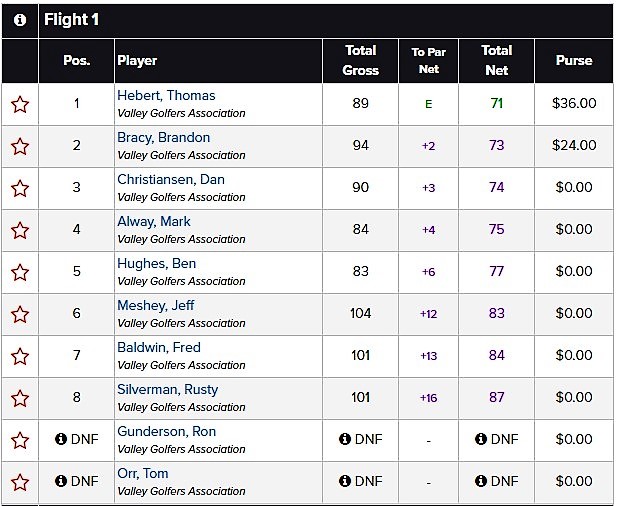Star Tom Orr's row
The image size is (618, 506).
(x=19, y=482)
